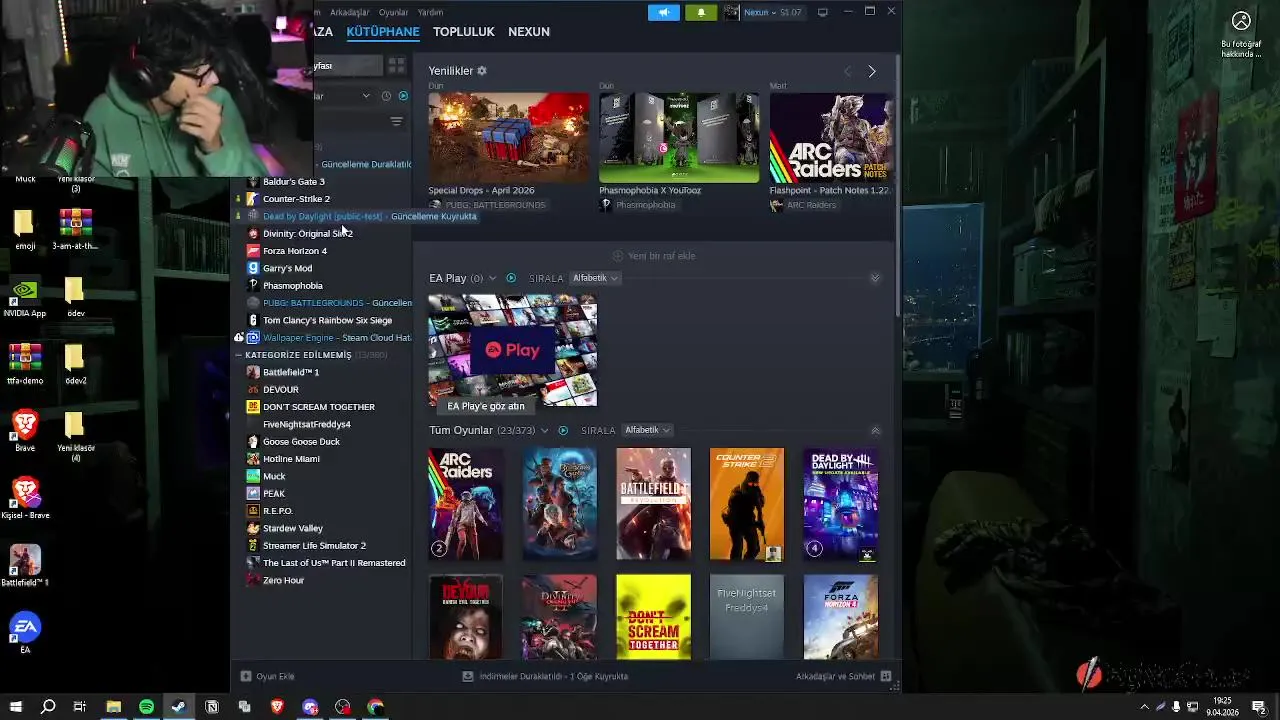Open Steam icon in taskbar

coord(179,707)
